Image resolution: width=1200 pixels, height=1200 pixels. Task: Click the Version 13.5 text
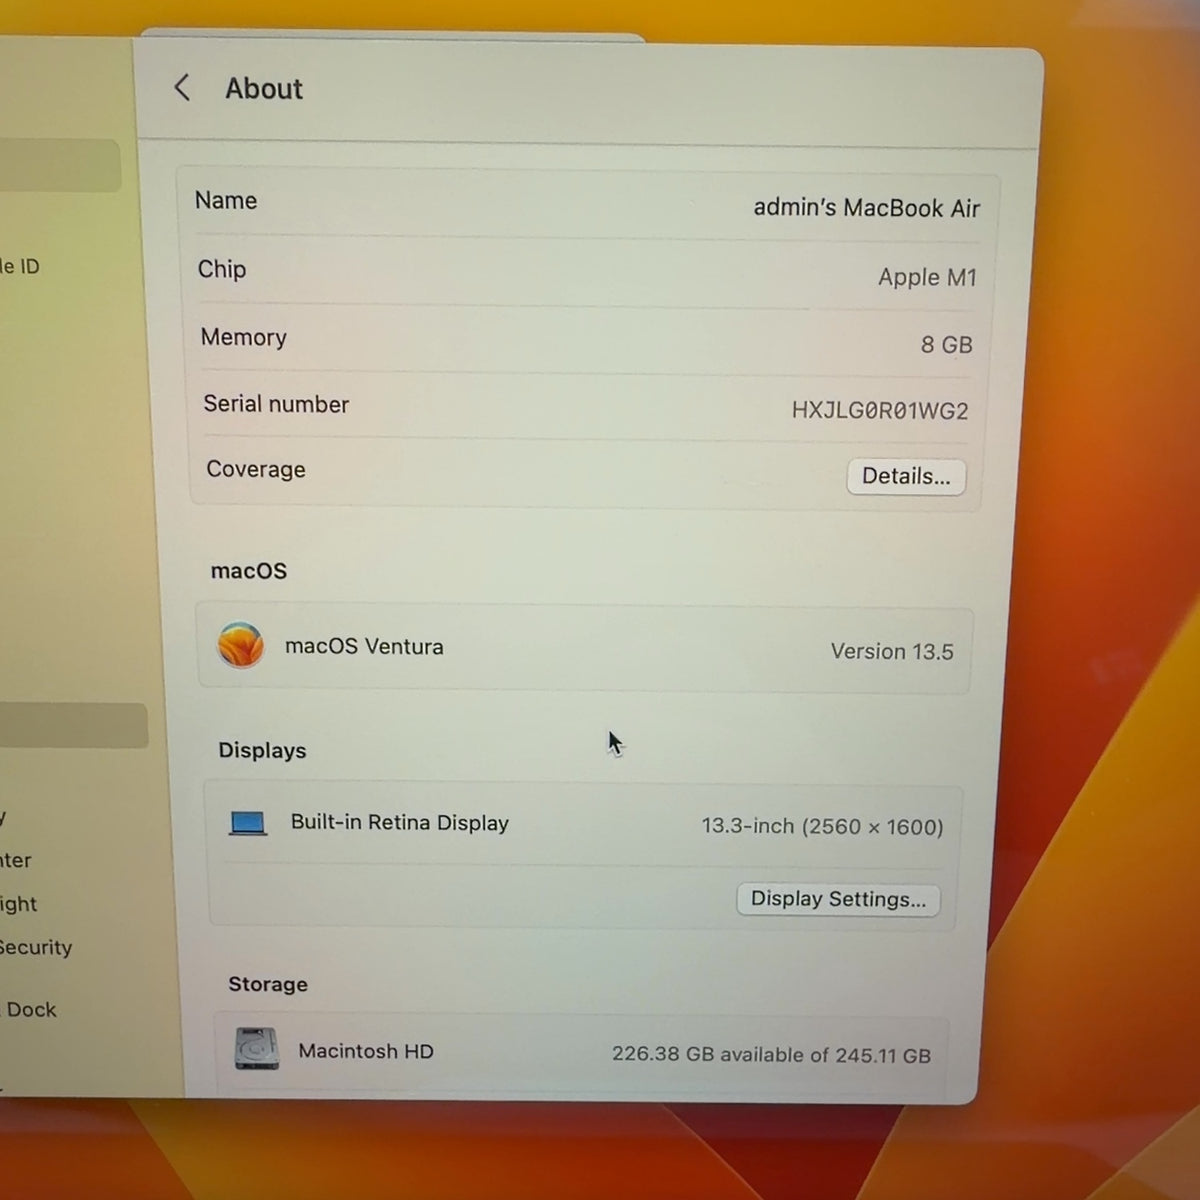892,651
